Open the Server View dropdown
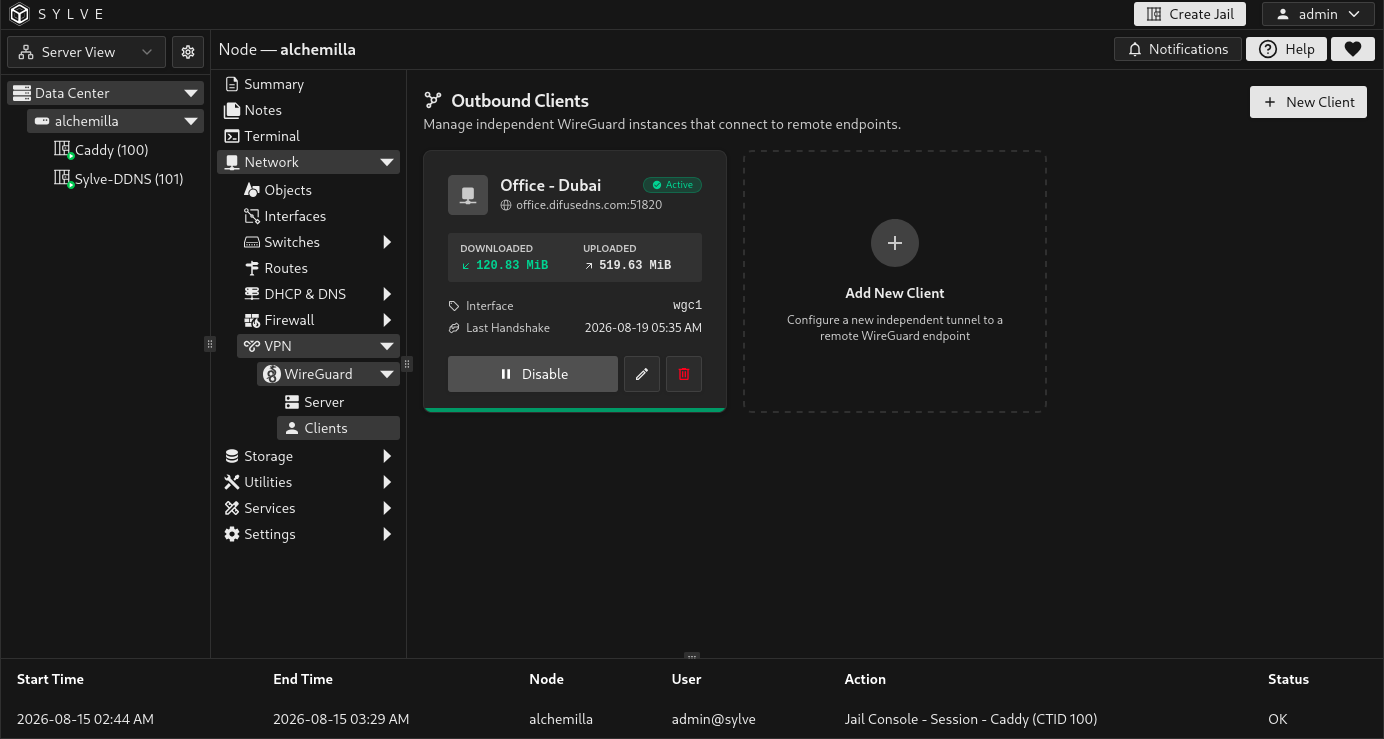 (x=86, y=52)
